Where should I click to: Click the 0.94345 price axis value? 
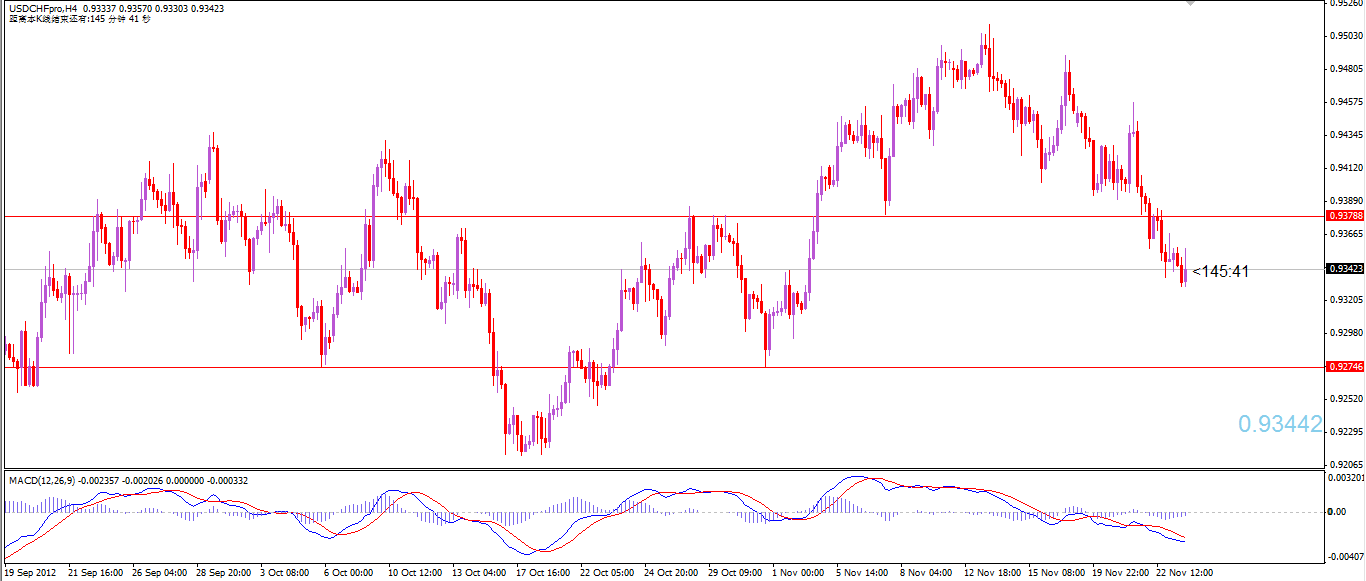pos(1346,135)
